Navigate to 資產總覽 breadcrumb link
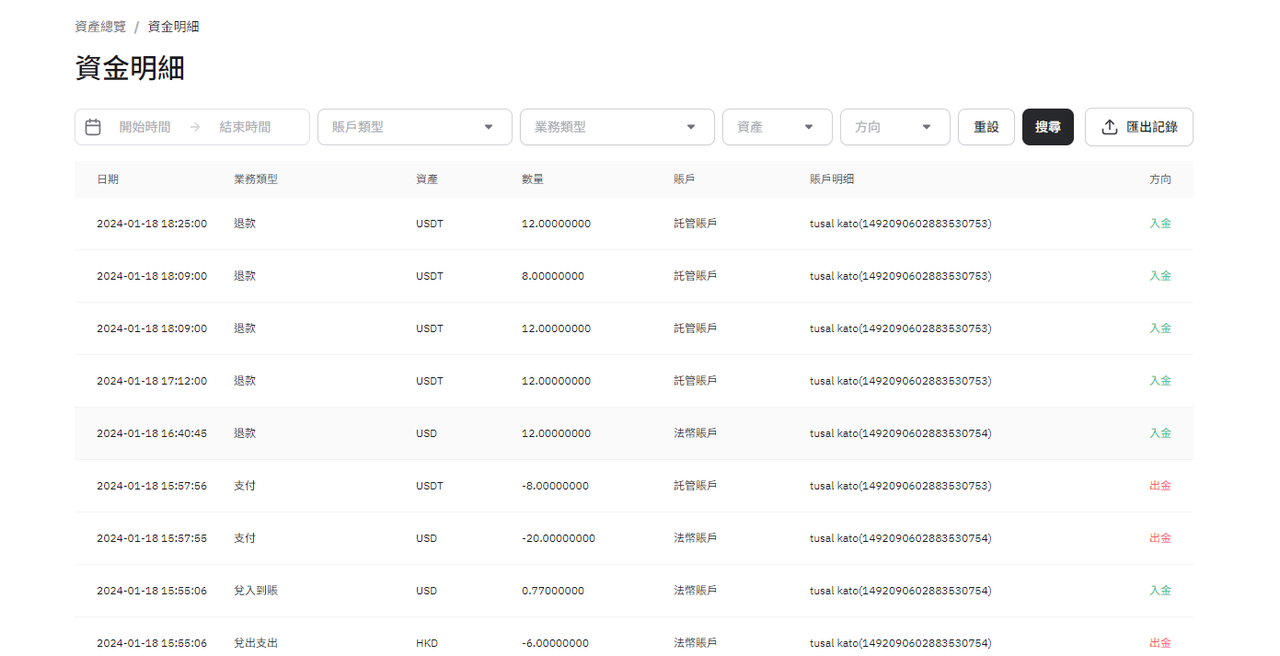The width and height of the screenshot is (1280, 656). [x=100, y=27]
